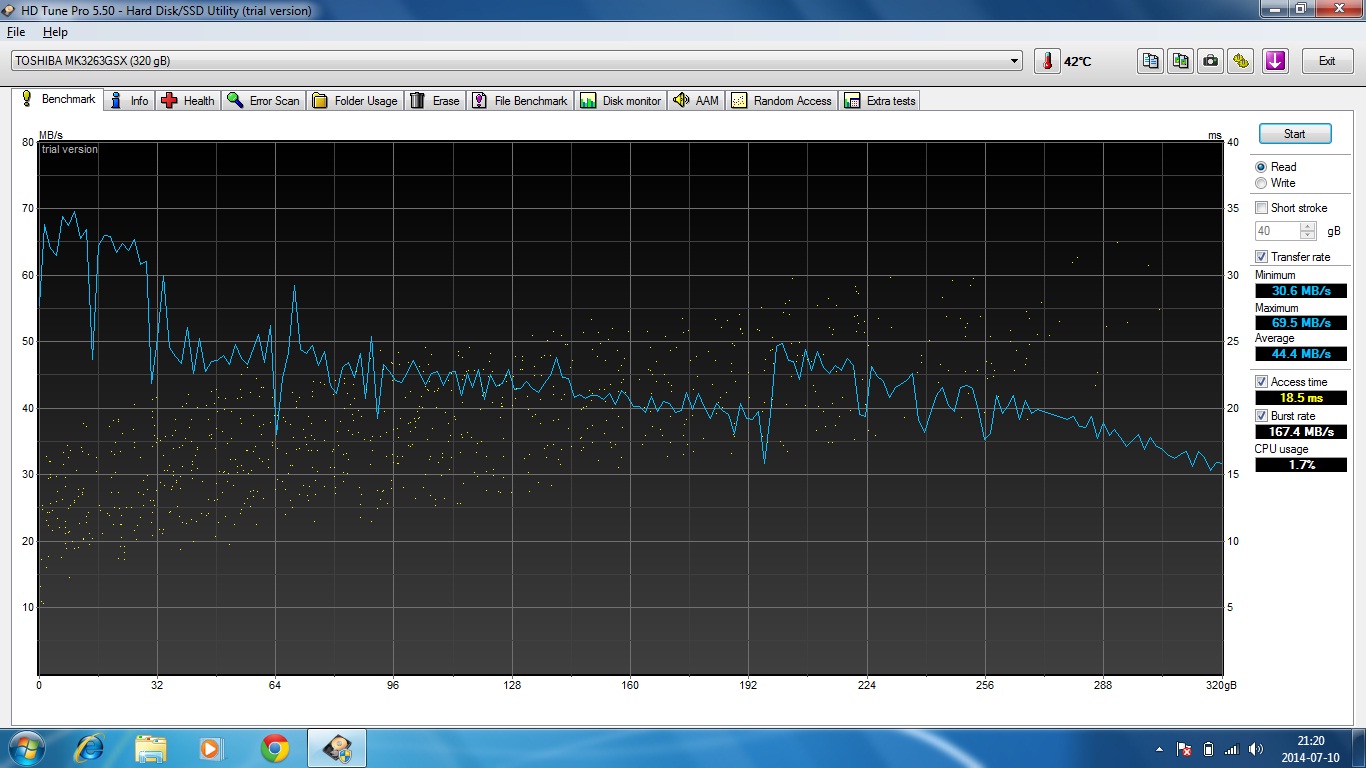Screen dimensions: 1366x768
Task: Click the thermometer temperature icon
Action: coord(1046,61)
